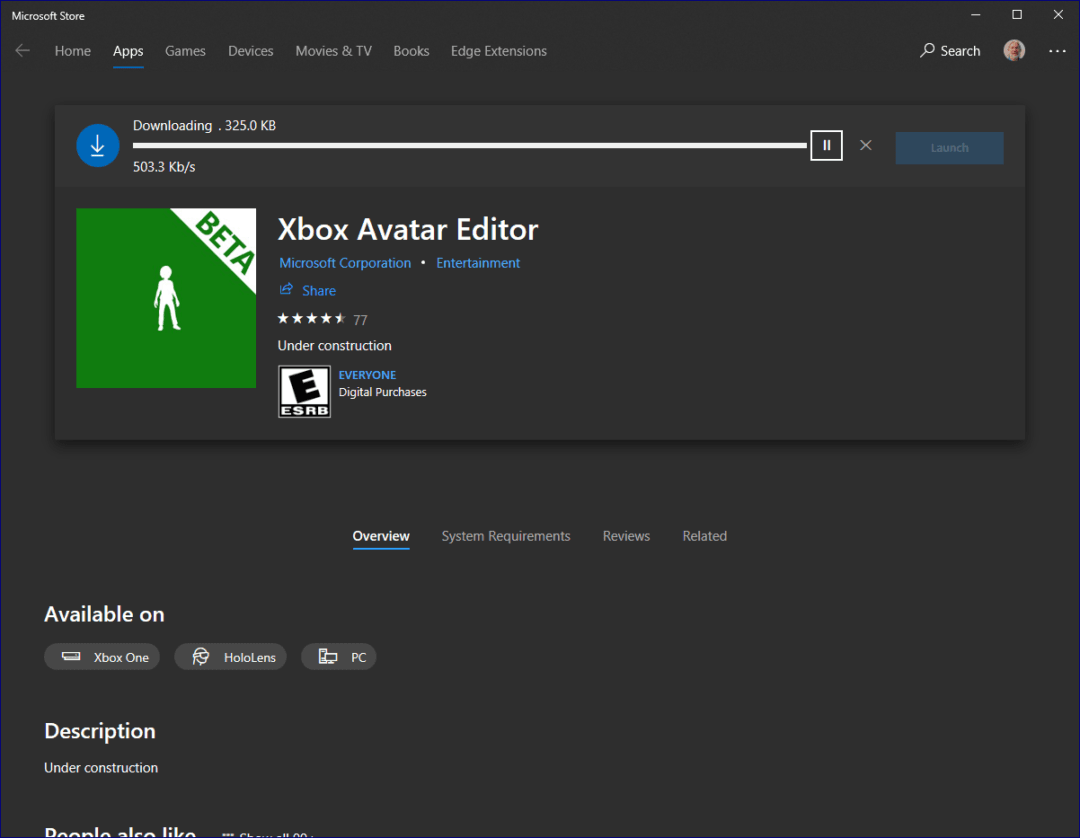The image size is (1080, 838).
Task: Click the 'Digital Purchases' text
Action: 382,392
